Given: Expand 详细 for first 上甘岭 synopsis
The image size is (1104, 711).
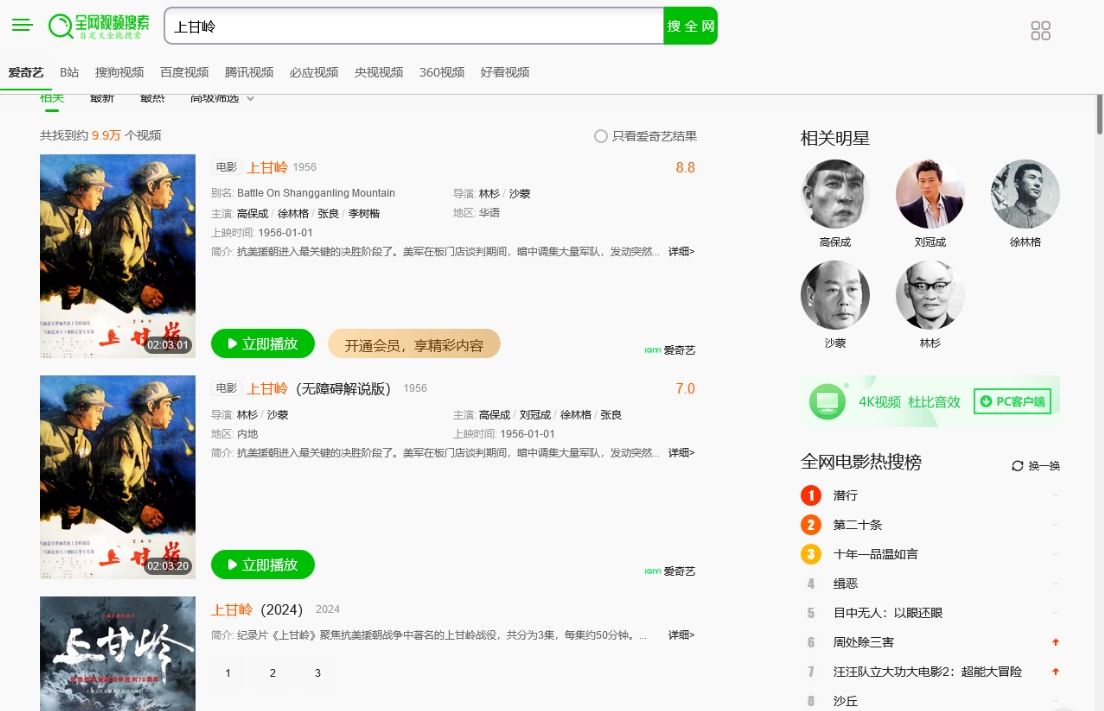Looking at the screenshot, I should tap(681, 252).
